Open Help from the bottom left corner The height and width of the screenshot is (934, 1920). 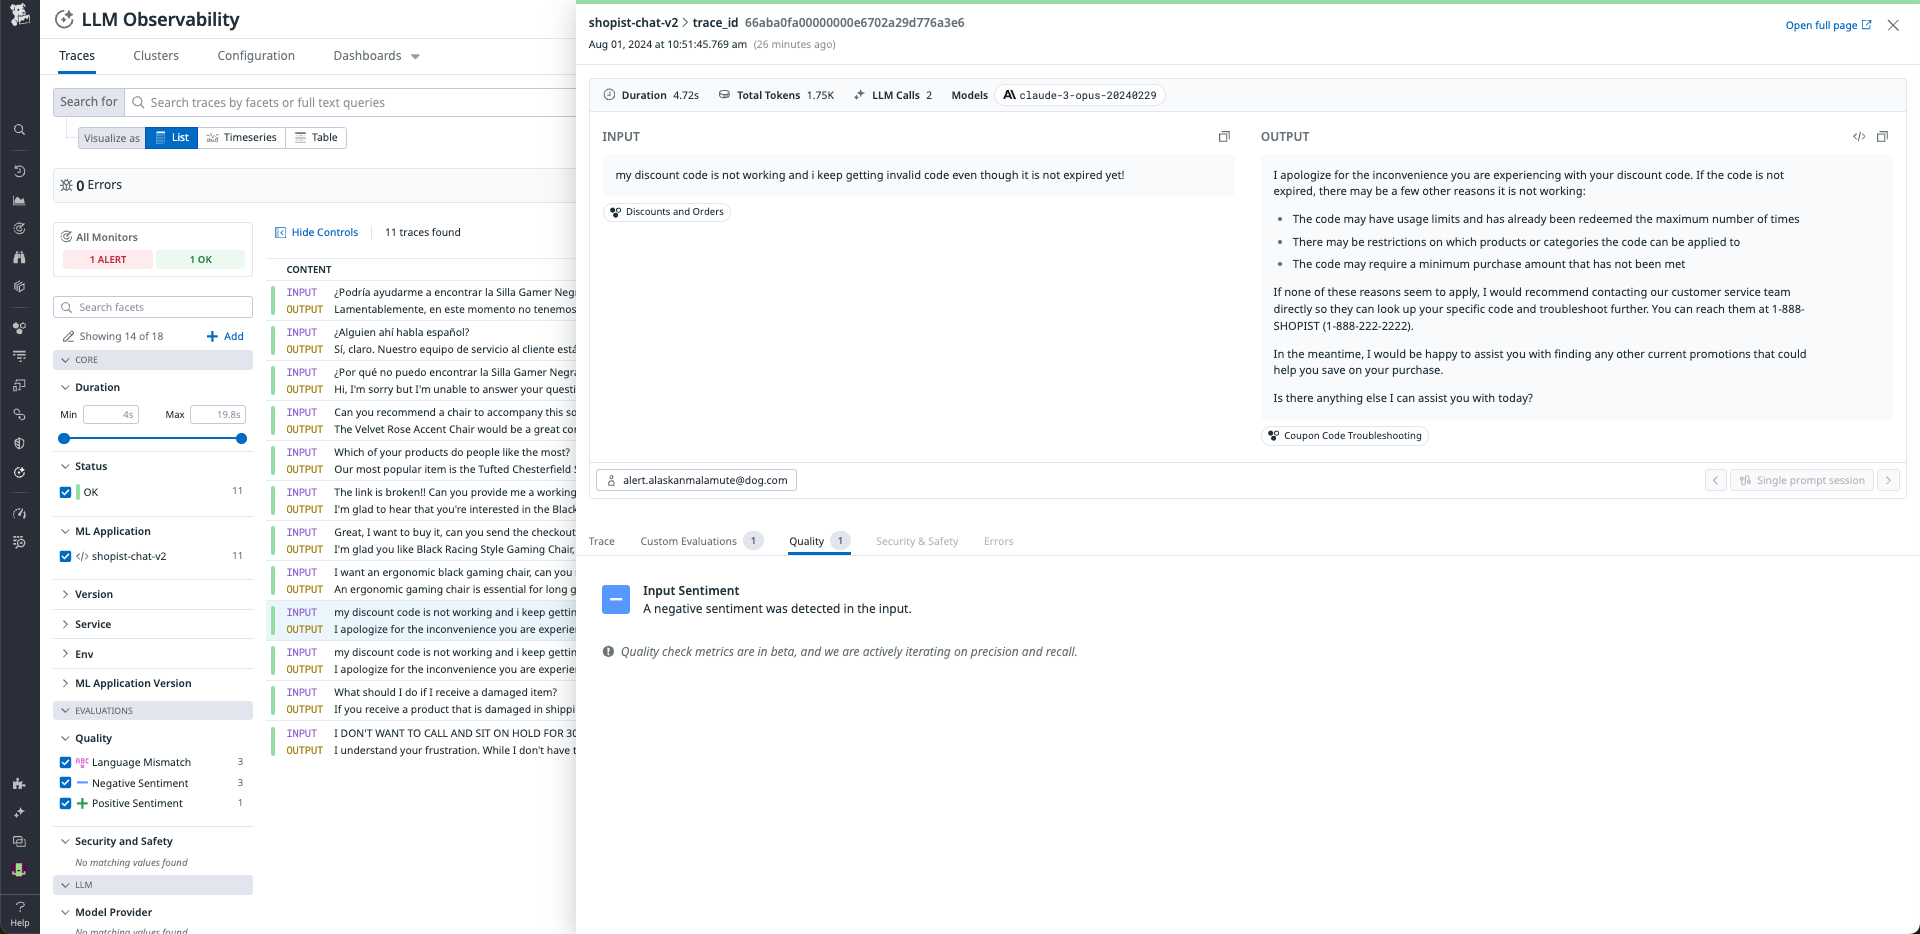[x=19, y=915]
